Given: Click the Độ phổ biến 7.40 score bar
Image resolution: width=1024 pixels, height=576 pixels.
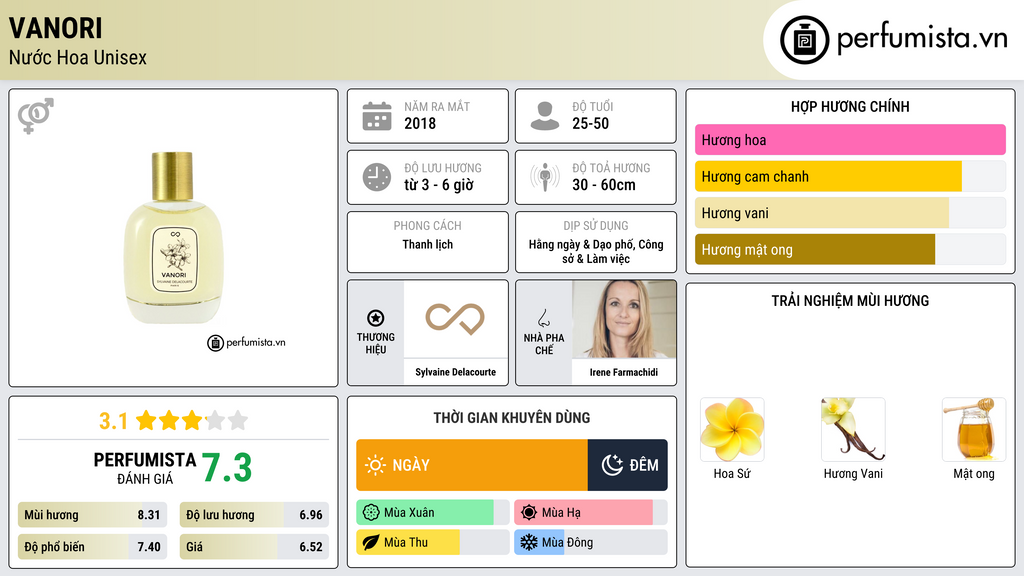Looking at the screenshot, I should [92, 547].
